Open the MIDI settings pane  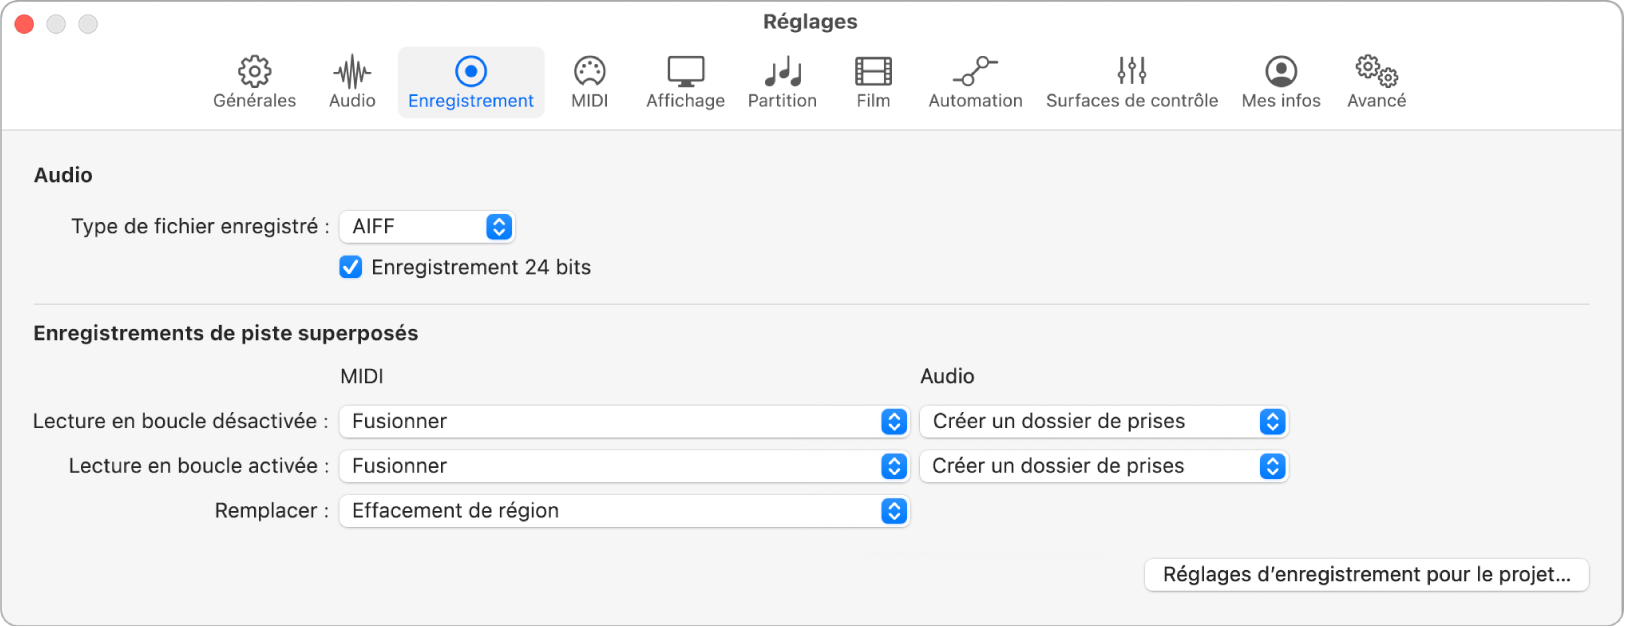(x=589, y=82)
